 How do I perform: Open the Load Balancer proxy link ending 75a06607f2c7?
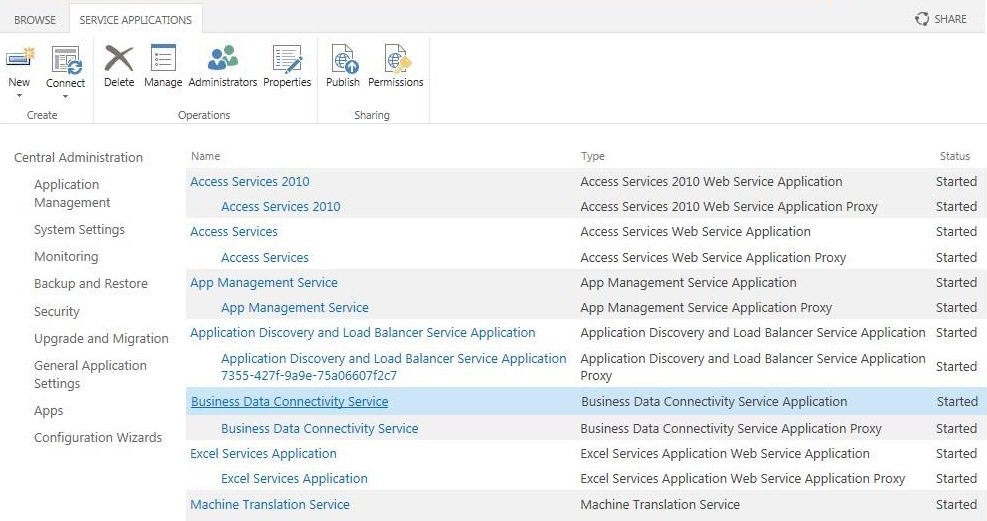pos(393,367)
